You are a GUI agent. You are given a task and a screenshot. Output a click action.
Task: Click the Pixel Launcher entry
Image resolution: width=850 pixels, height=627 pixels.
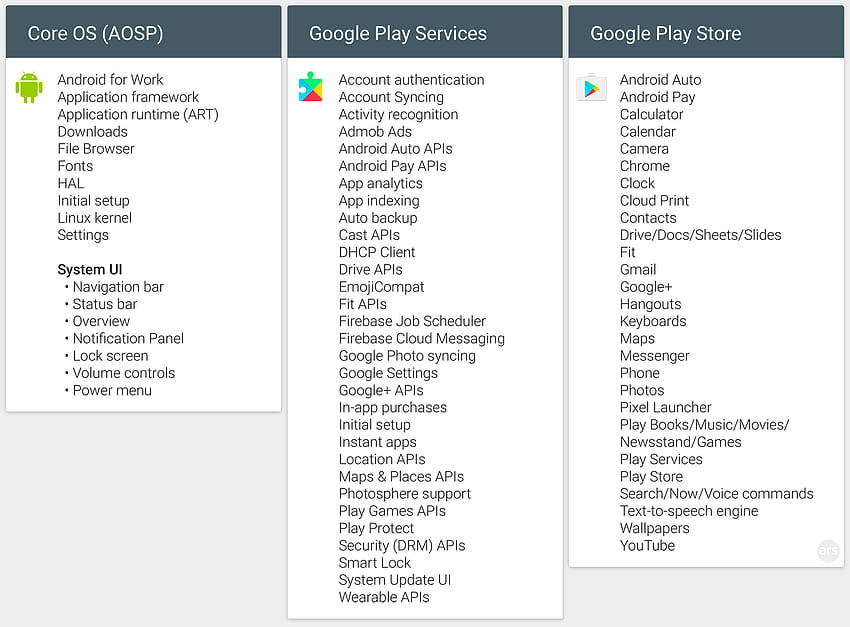(665, 408)
